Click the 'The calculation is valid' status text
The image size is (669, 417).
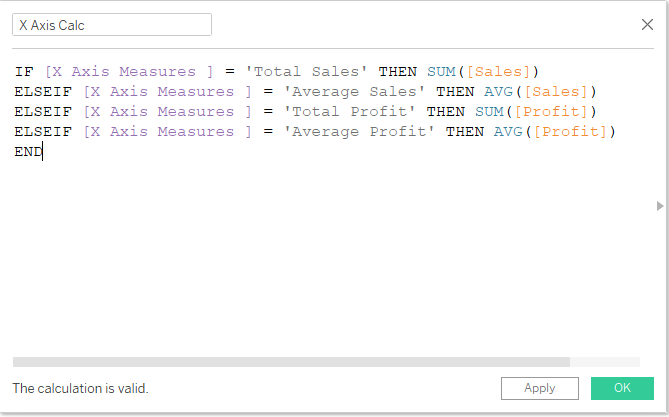80,388
